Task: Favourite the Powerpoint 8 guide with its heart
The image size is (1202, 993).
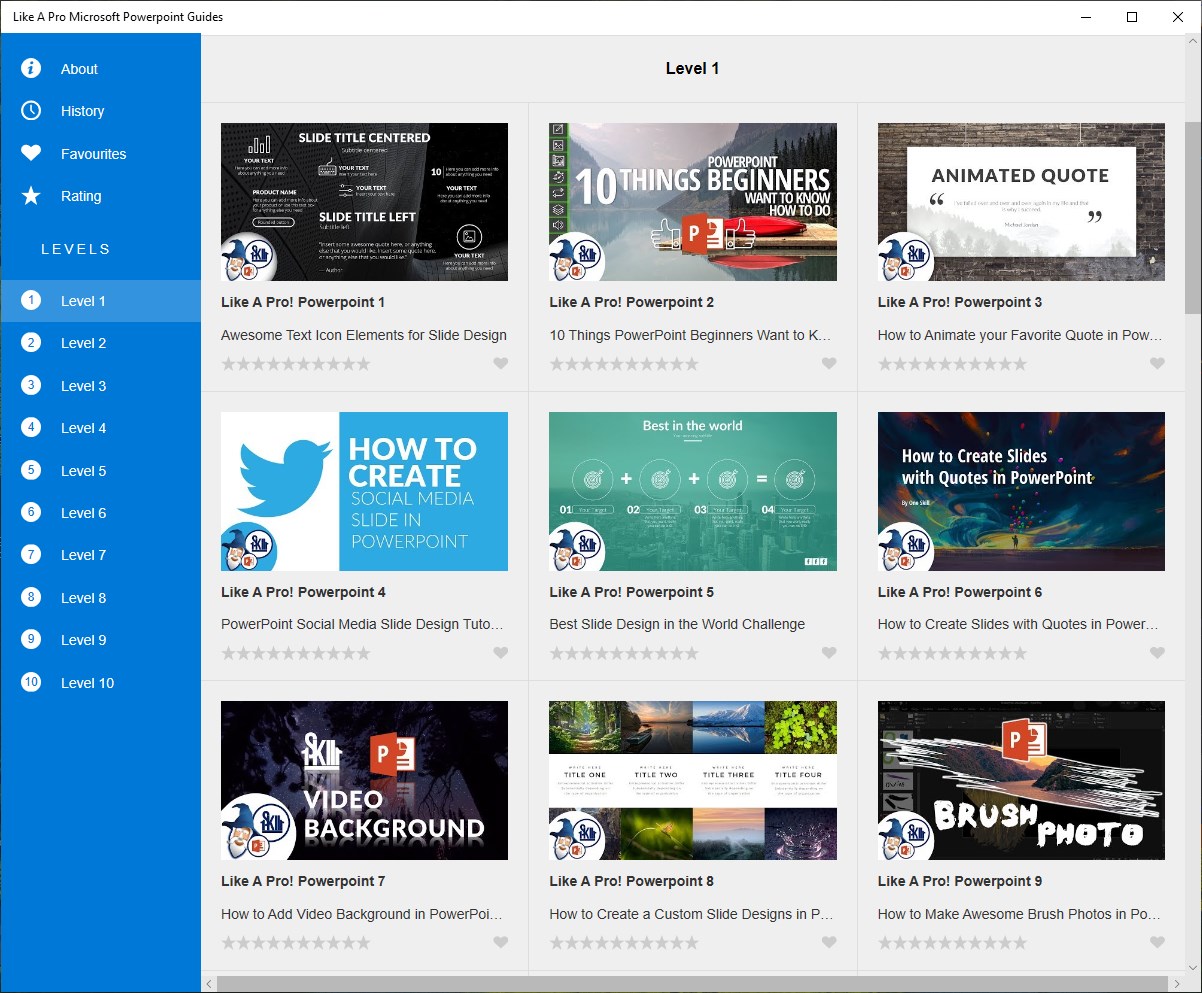Action: point(829,942)
